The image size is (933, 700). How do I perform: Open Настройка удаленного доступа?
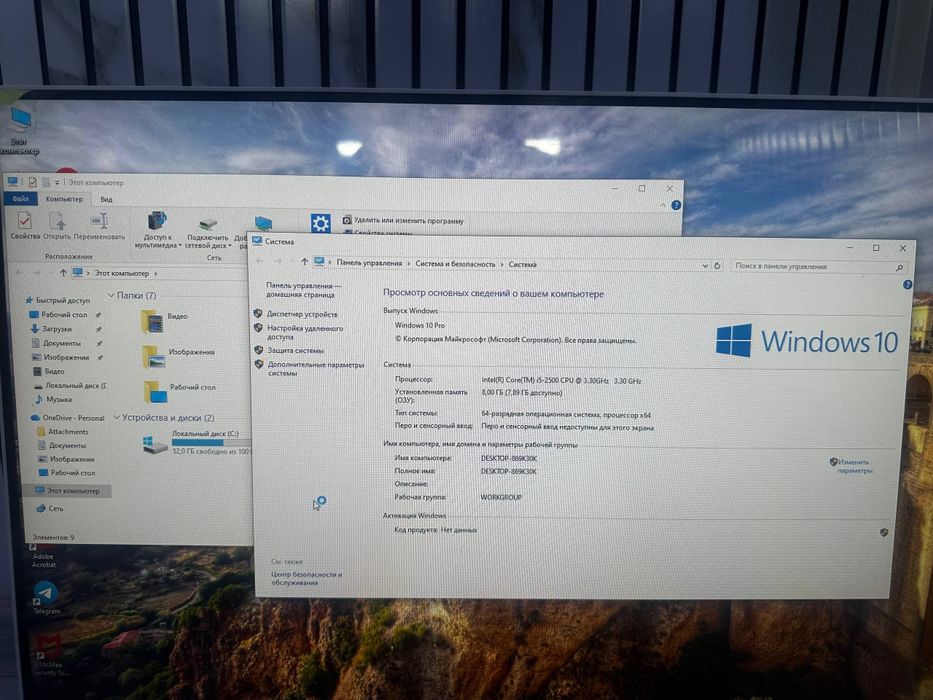tap(305, 332)
